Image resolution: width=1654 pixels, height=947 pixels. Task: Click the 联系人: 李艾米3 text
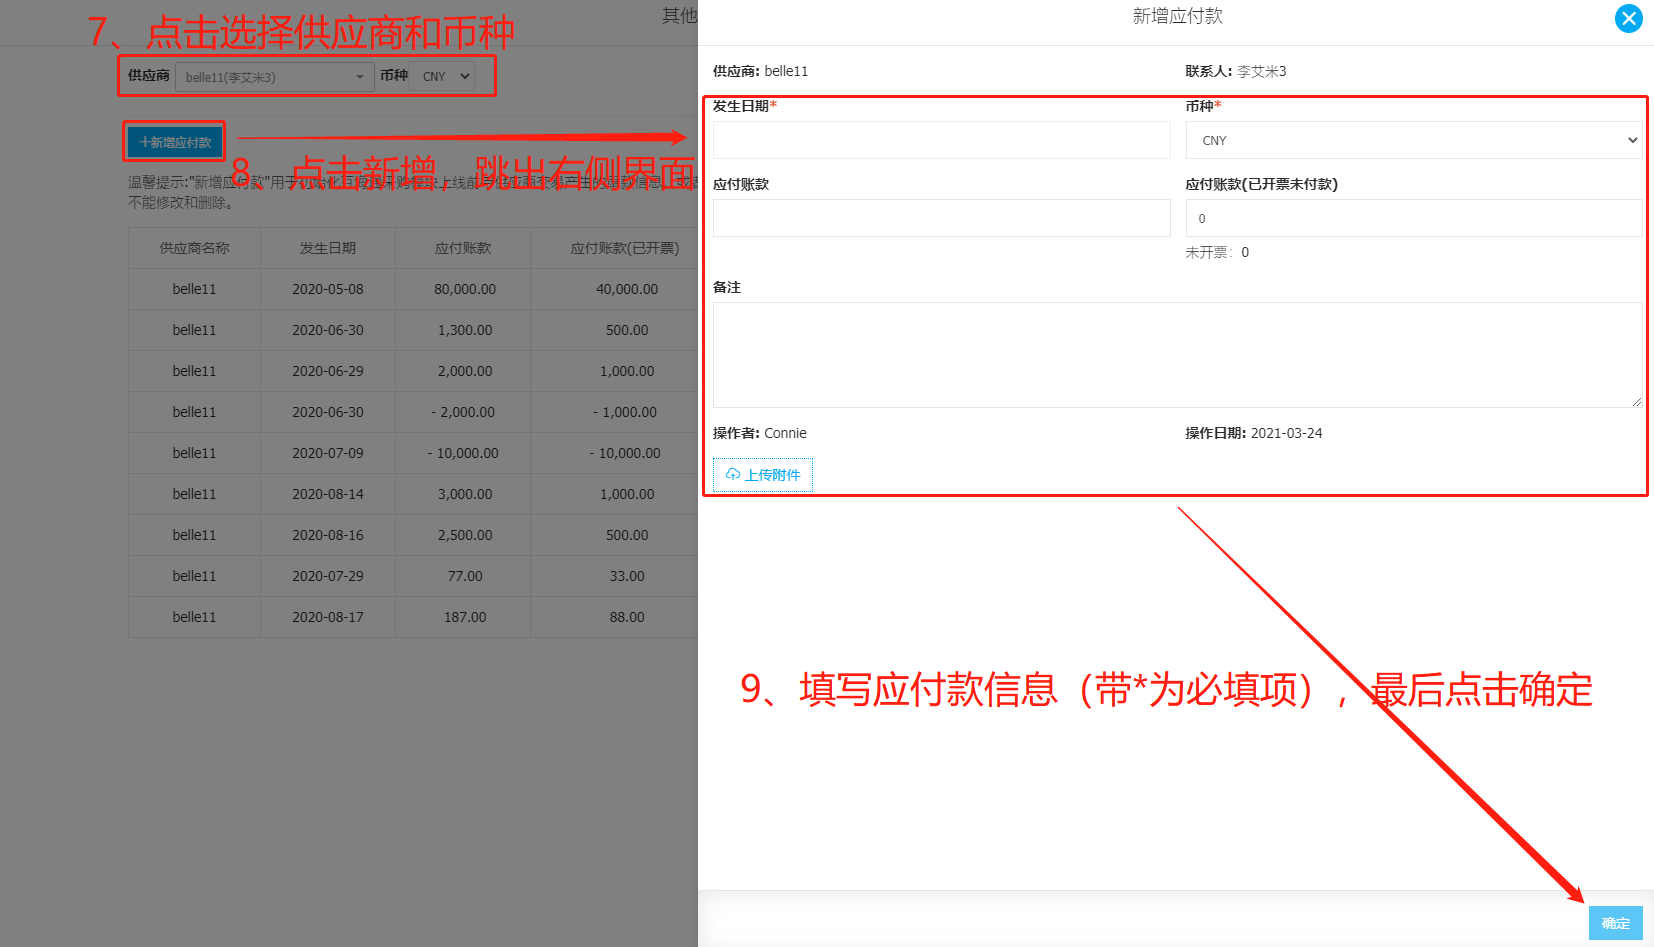(1236, 71)
